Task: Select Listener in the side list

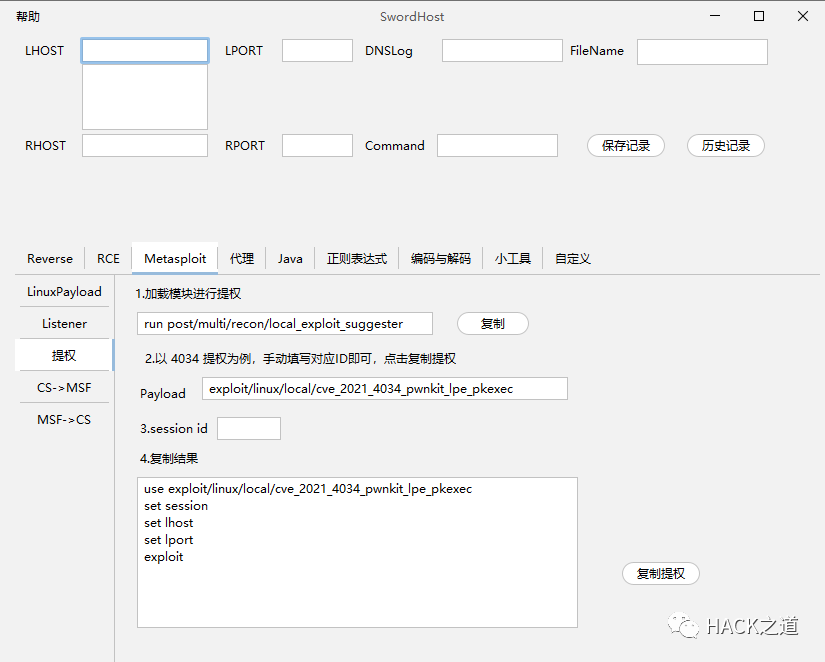Action: 64,324
